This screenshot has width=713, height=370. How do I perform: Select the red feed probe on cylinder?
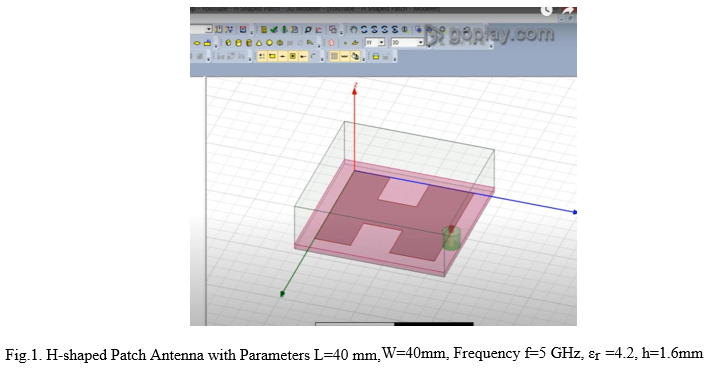[451, 229]
